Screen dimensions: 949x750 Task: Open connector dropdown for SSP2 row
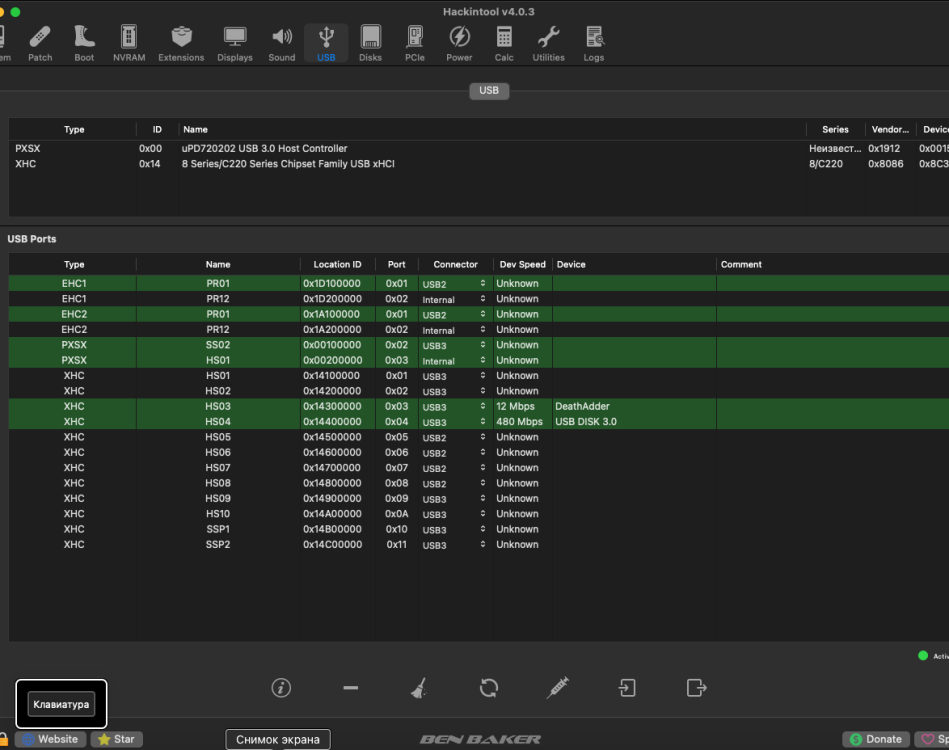pos(482,545)
